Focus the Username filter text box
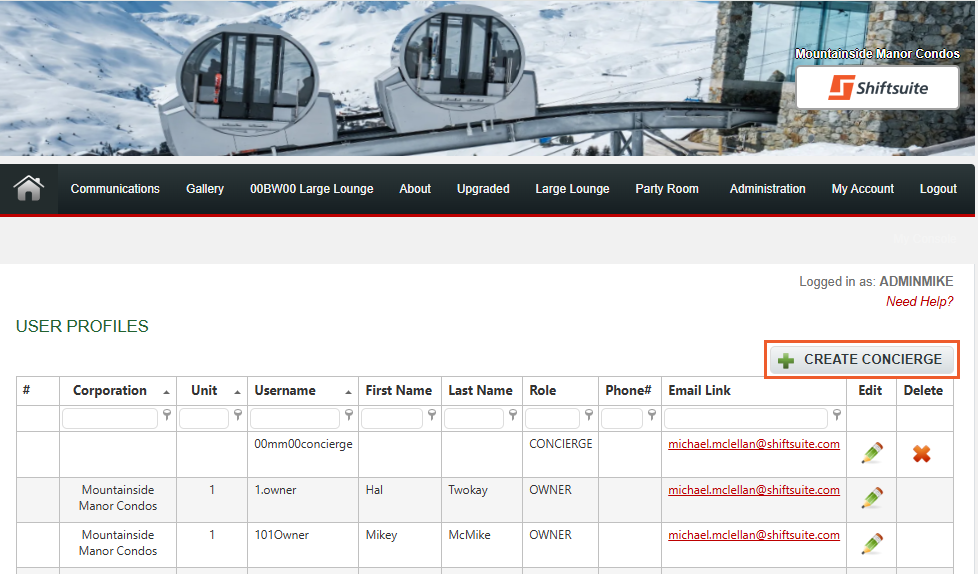Viewport: 978px width, 574px height. [x=294, y=418]
